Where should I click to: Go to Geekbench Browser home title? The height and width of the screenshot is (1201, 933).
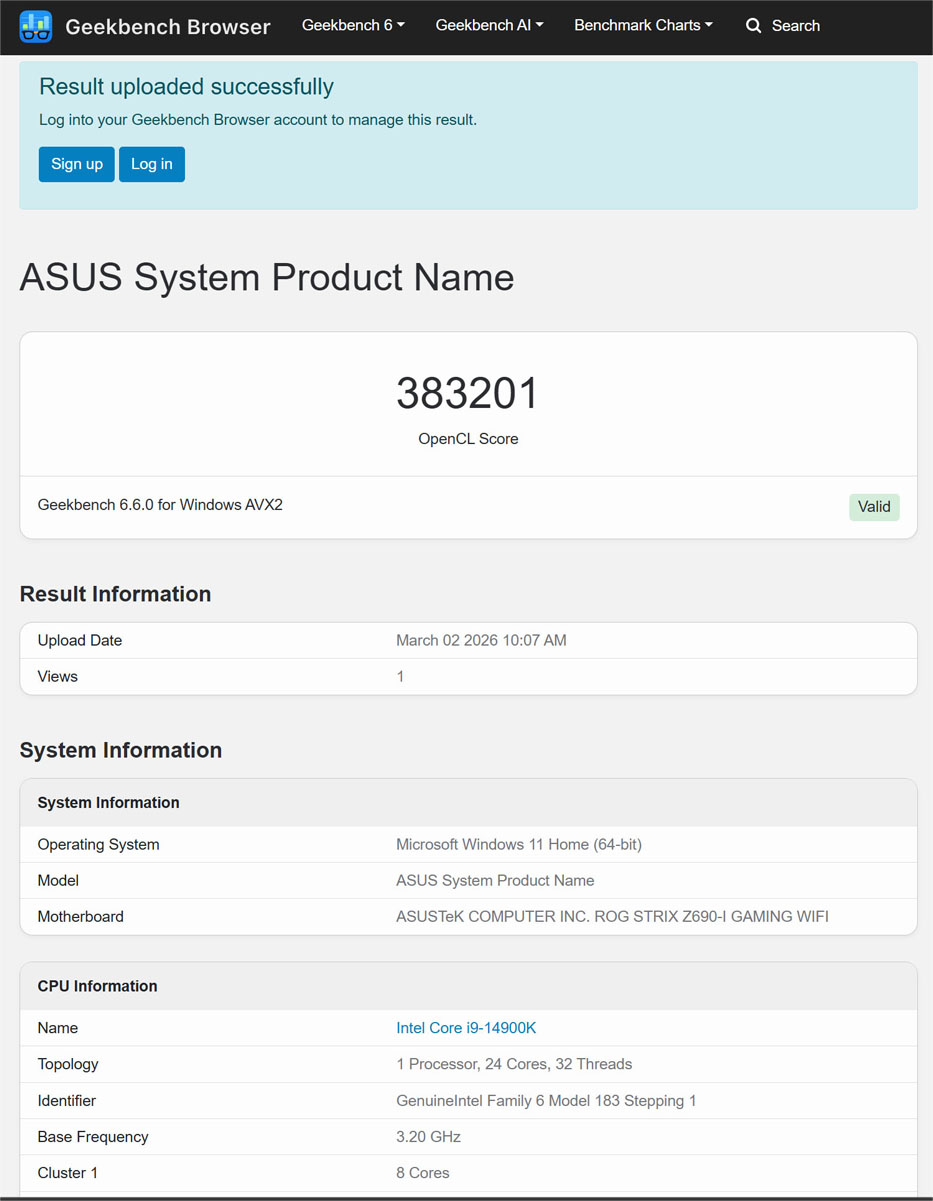click(167, 27)
